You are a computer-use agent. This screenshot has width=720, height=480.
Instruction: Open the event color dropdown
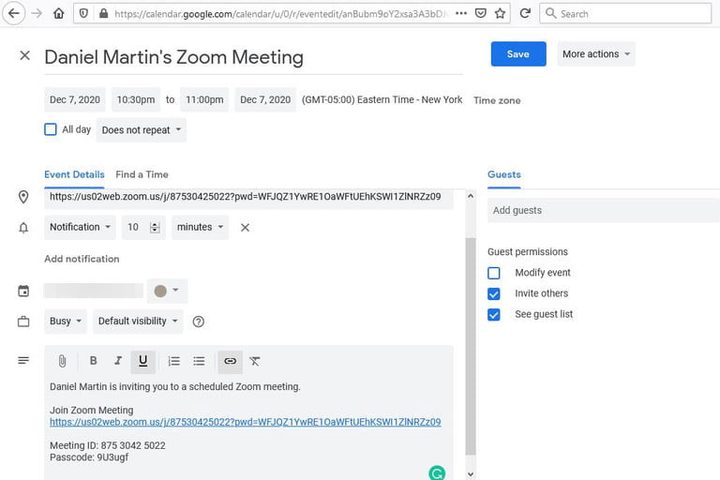167,291
